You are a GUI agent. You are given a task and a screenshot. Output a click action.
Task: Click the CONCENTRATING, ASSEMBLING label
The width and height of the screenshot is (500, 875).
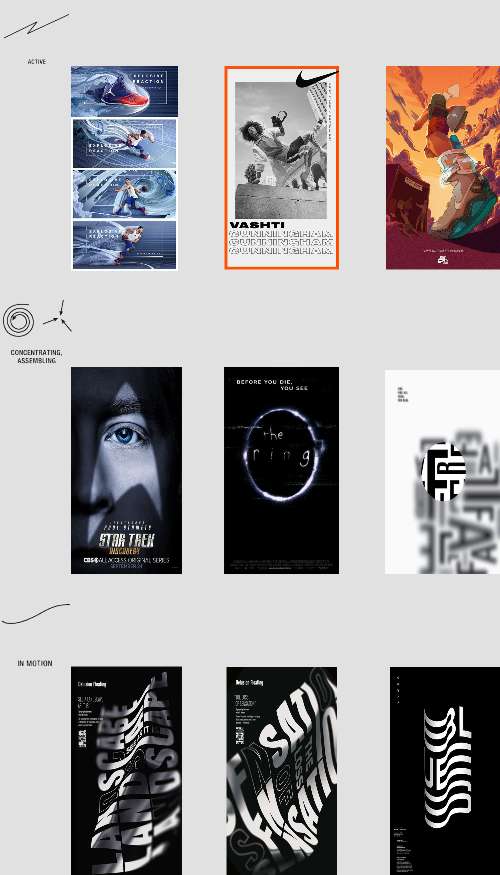[x=36, y=357]
